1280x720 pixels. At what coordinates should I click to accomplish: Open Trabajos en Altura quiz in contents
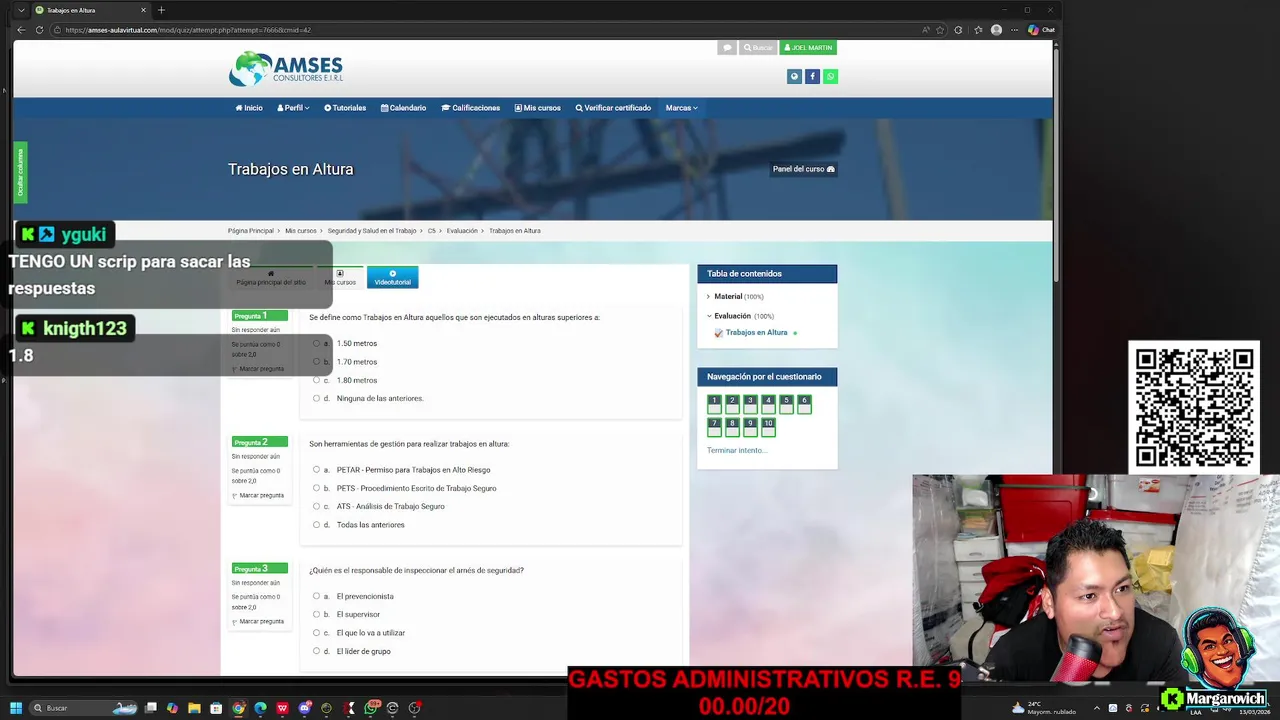[756, 332]
